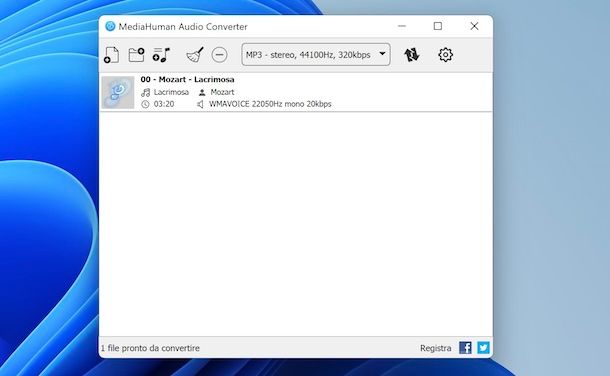
Task: Click the 03:20 duration text
Action: (x=164, y=104)
